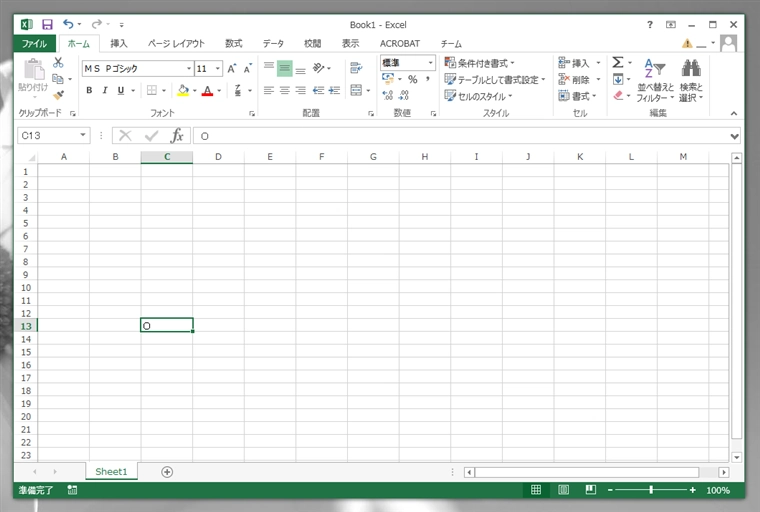The image size is (760, 512).
Task: Toggle Italic formatting
Action: (105, 90)
